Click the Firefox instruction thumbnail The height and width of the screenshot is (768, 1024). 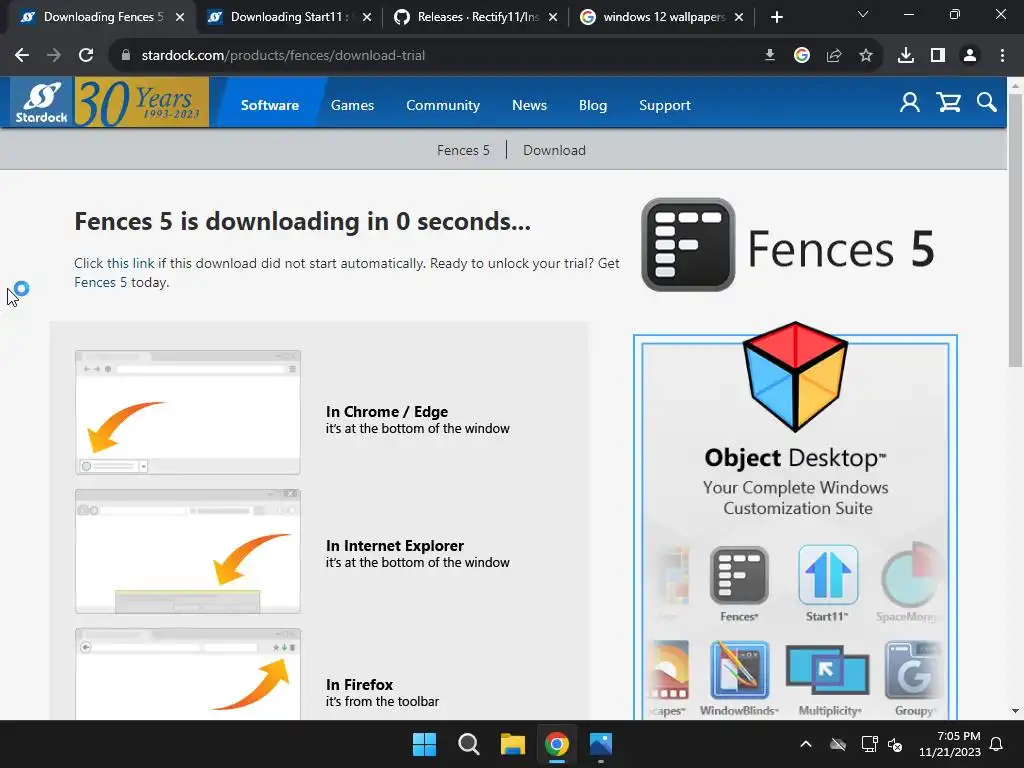188,674
